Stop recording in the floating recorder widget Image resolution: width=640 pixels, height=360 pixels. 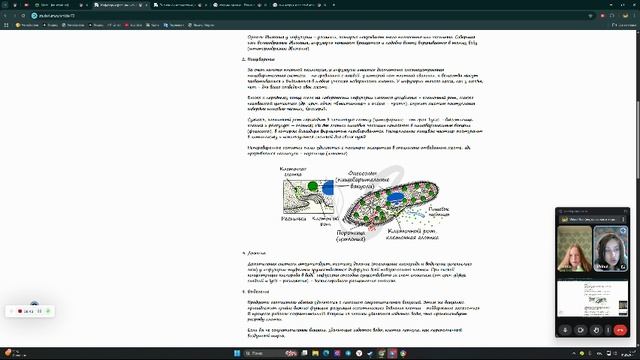coord(20,311)
